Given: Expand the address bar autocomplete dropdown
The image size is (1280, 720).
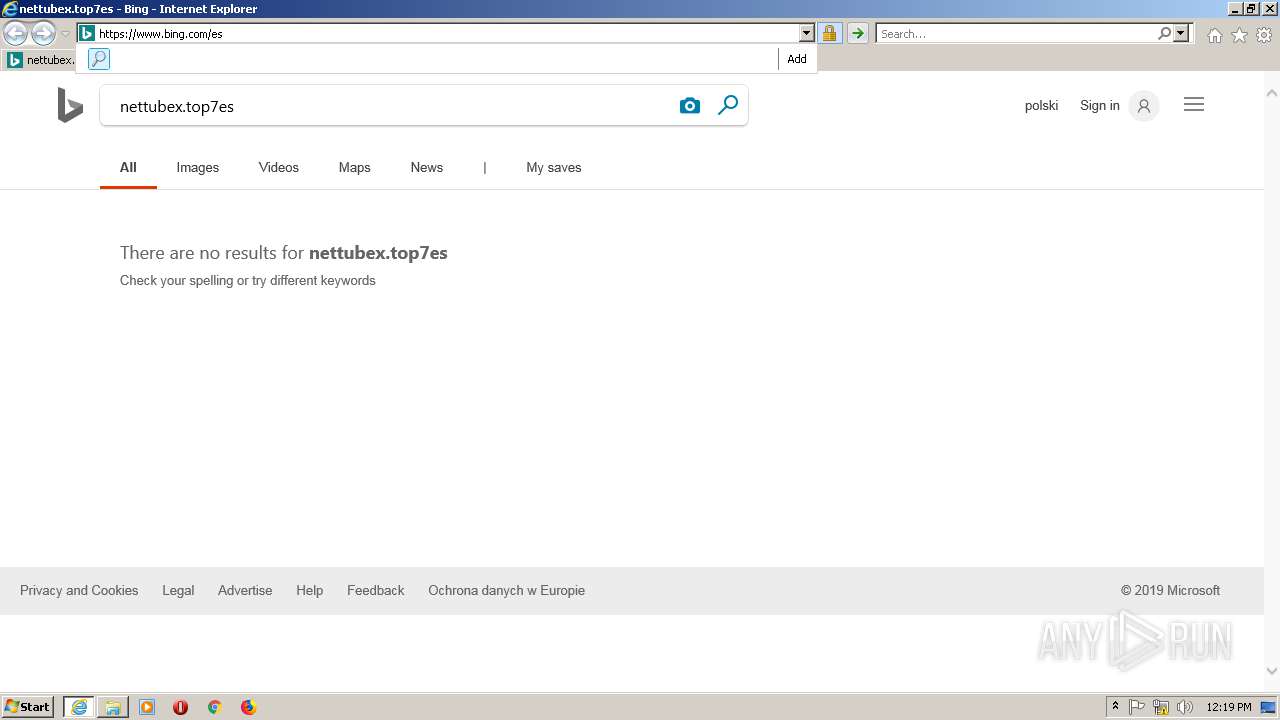Looking at the screenshot, I should (x=807, y=33).
